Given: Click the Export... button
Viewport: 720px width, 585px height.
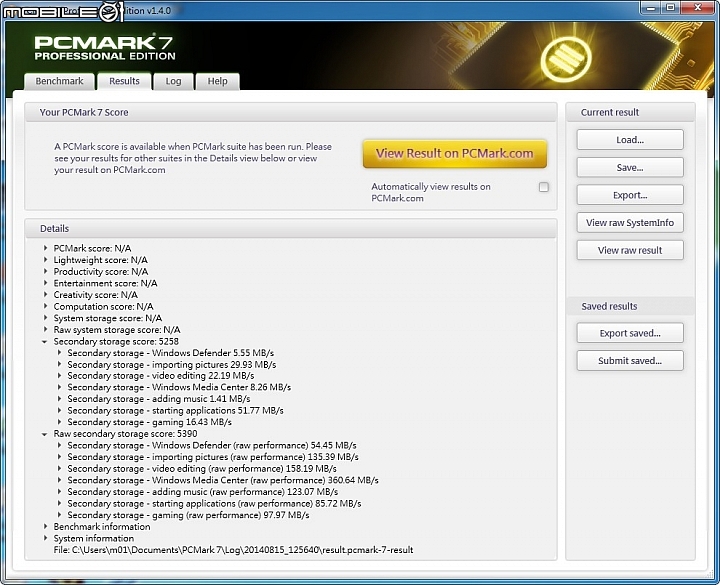Looking at the screenshot, I should tap(630, 195).
